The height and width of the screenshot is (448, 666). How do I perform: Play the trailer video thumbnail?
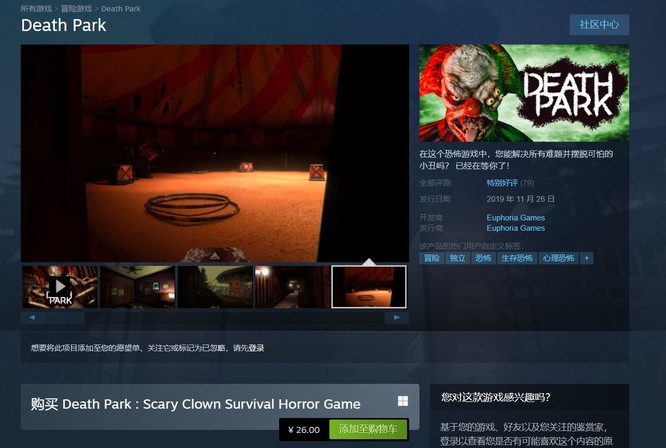coord(60,286)
